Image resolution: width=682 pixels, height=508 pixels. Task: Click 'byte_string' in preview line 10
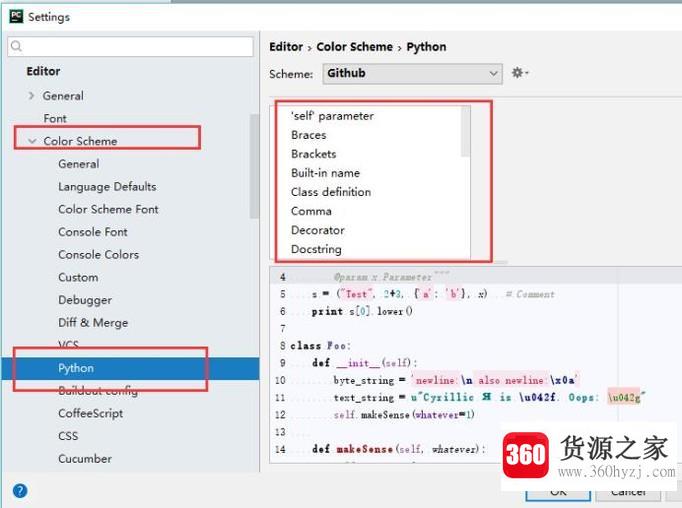coord(364,380)
